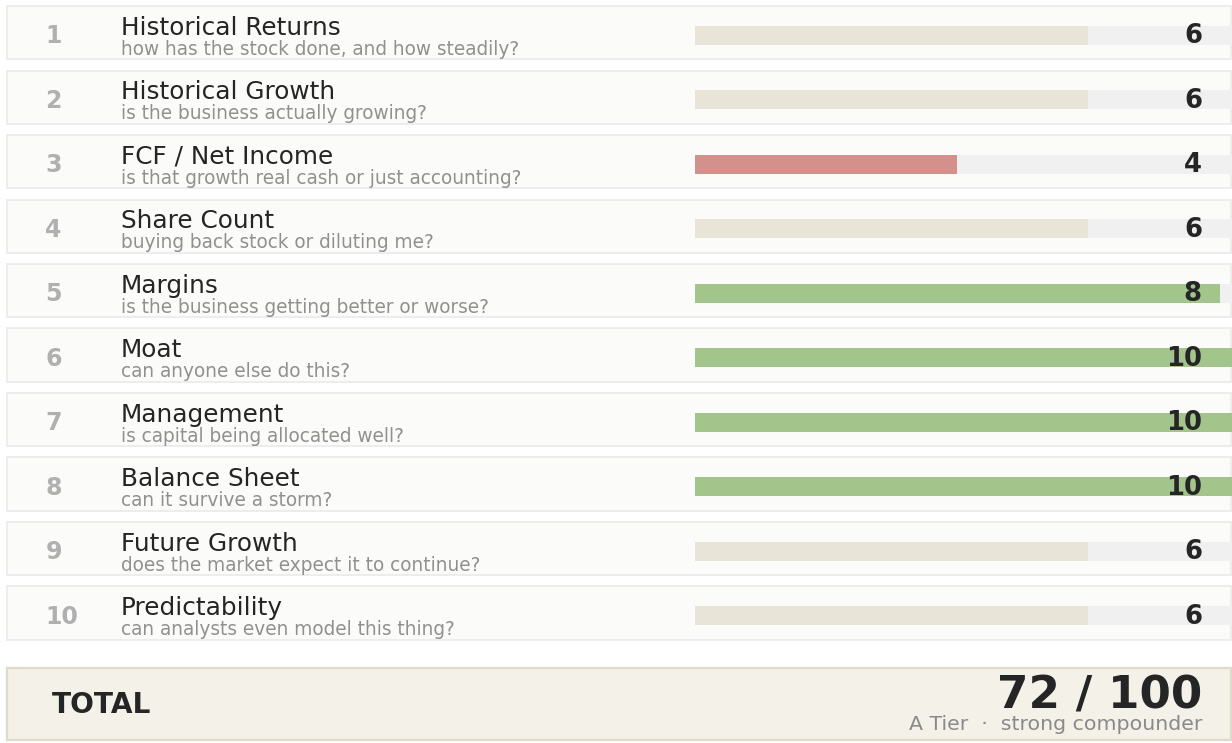Select the Predictability row title
The width and height of the screenshot is (1232, 743).
(x=201, y=608)
